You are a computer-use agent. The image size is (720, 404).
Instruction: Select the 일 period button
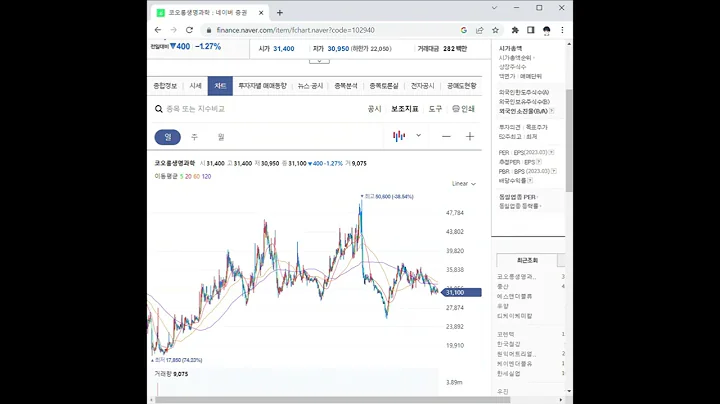click(x=168, y=137)
